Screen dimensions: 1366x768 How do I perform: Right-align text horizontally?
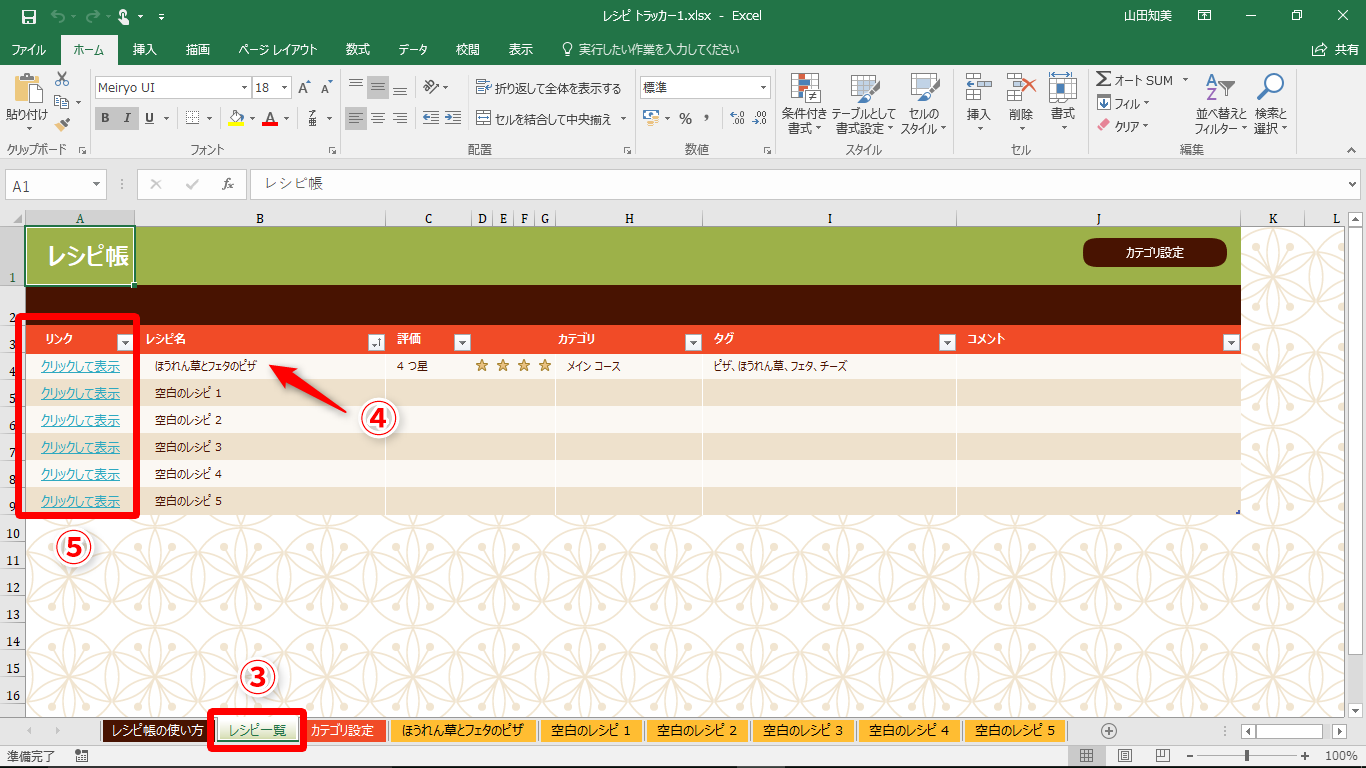pos(400,118)
